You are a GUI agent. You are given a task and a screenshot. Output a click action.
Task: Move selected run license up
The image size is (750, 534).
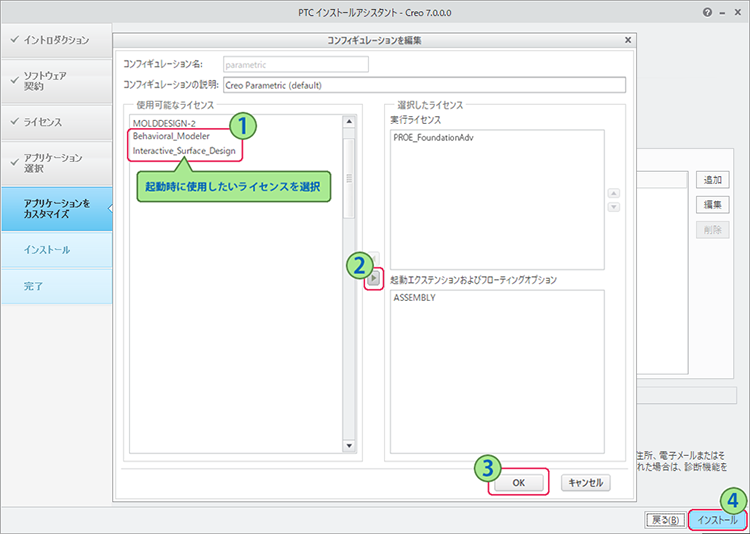coord(614,194)
